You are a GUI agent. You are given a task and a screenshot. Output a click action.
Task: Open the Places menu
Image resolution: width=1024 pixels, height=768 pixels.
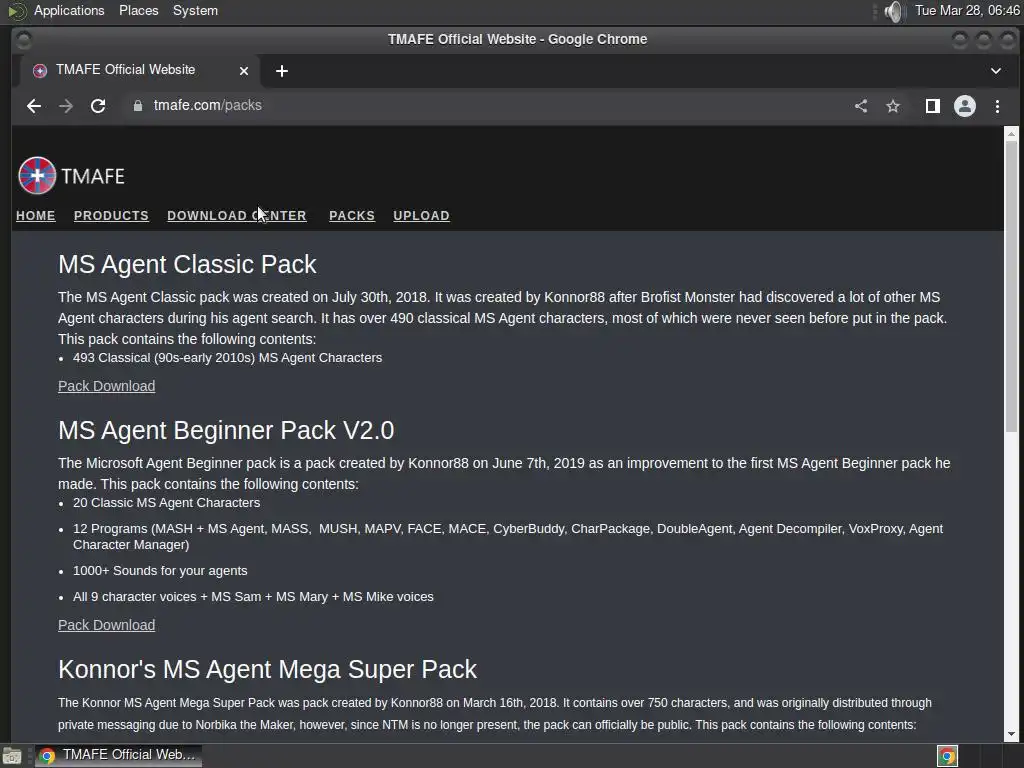click(138, 11)
